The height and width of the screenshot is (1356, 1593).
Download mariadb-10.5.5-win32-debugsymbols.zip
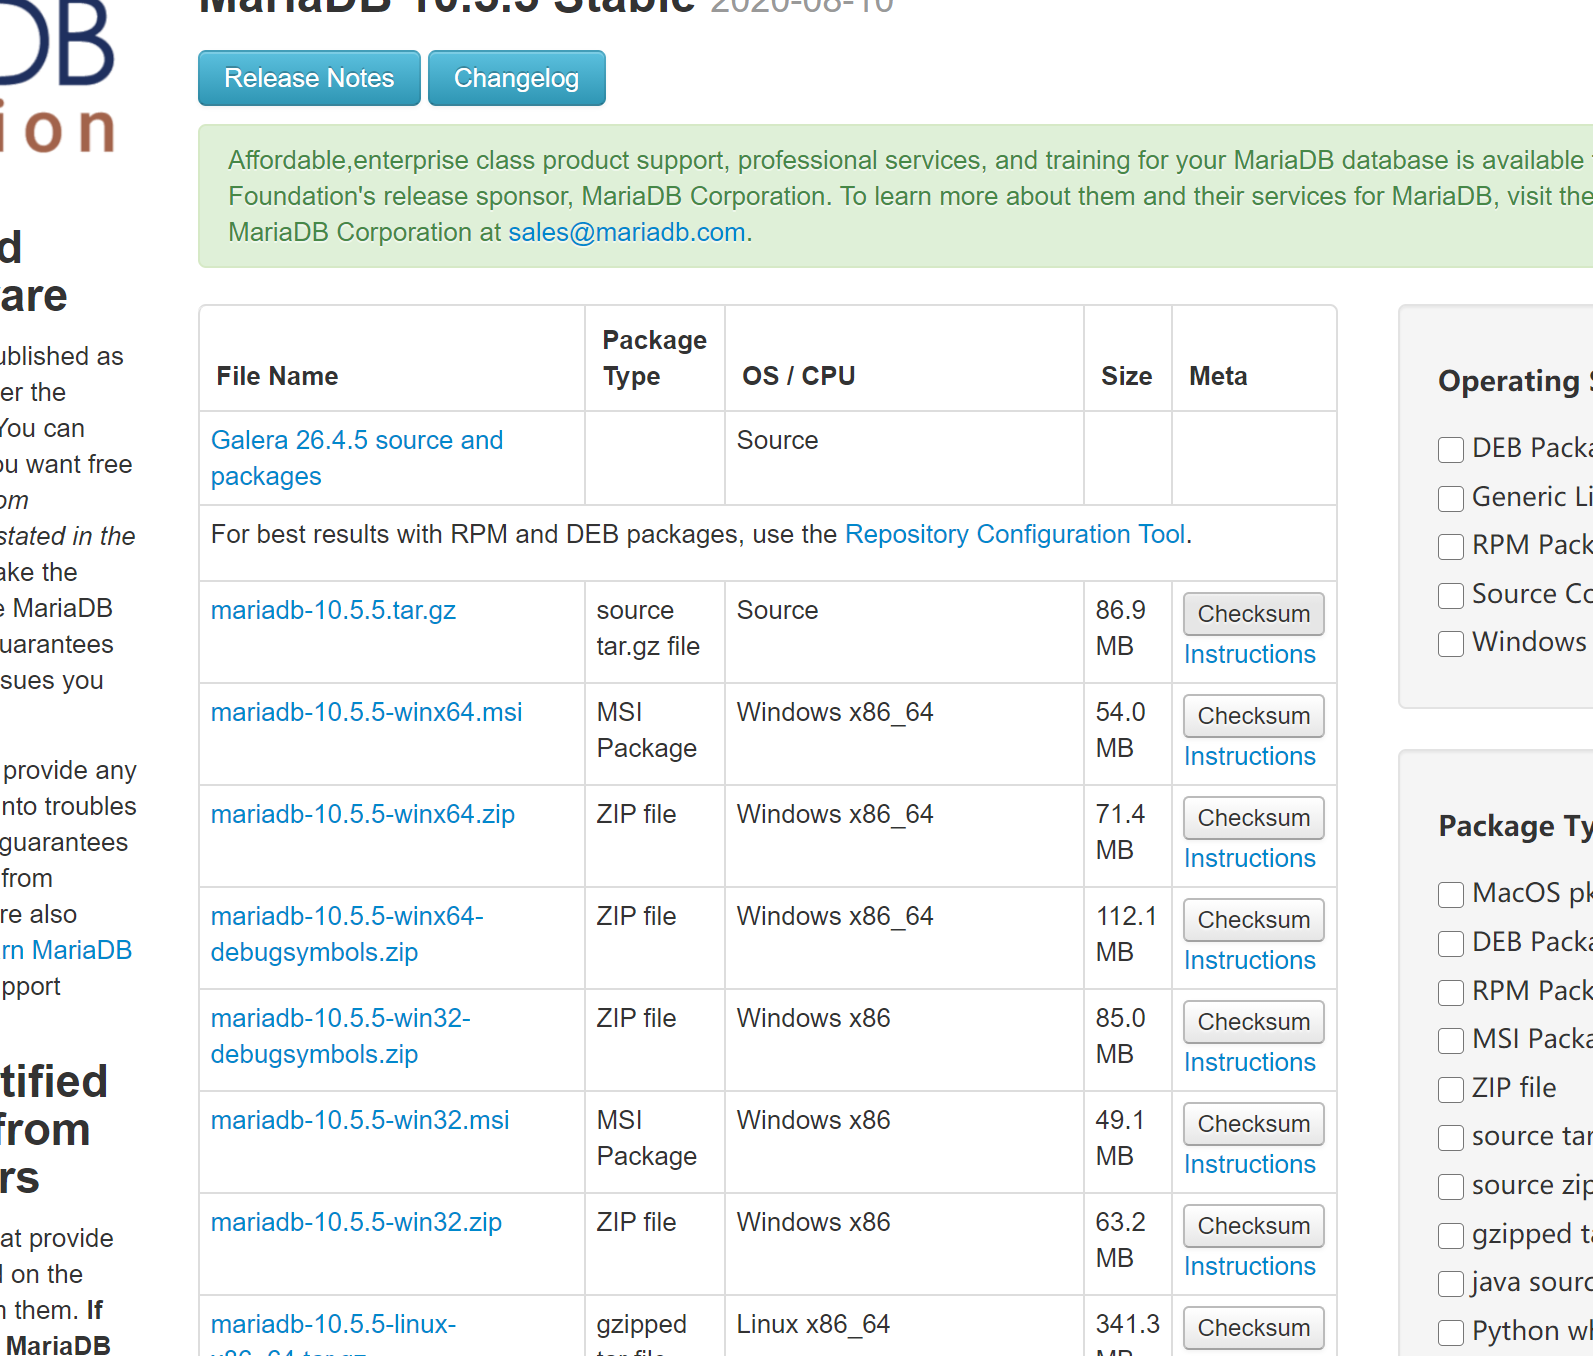[341, 1036]
